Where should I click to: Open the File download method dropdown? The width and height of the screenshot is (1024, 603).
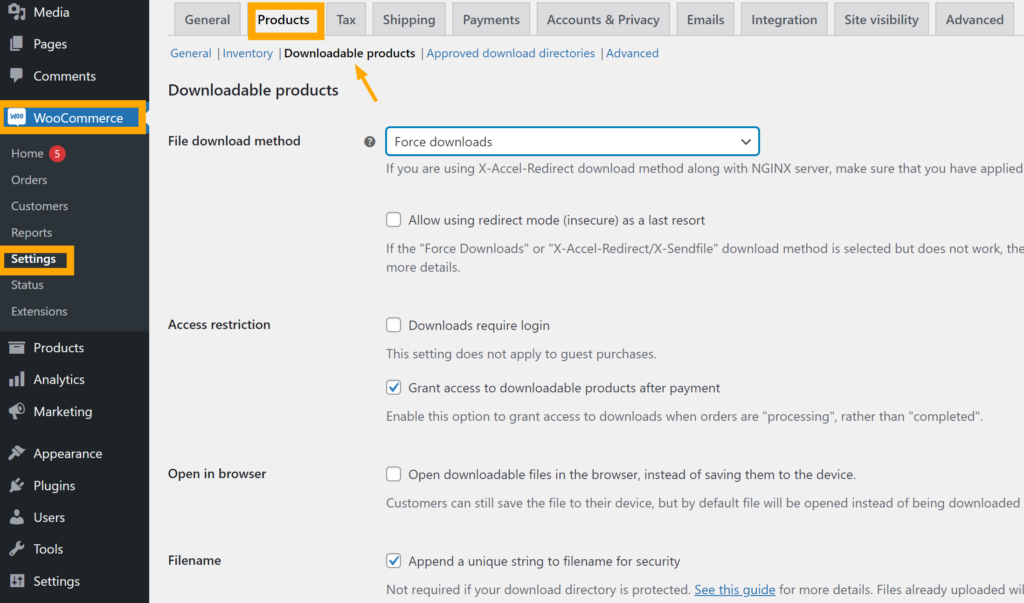point(572,142)
